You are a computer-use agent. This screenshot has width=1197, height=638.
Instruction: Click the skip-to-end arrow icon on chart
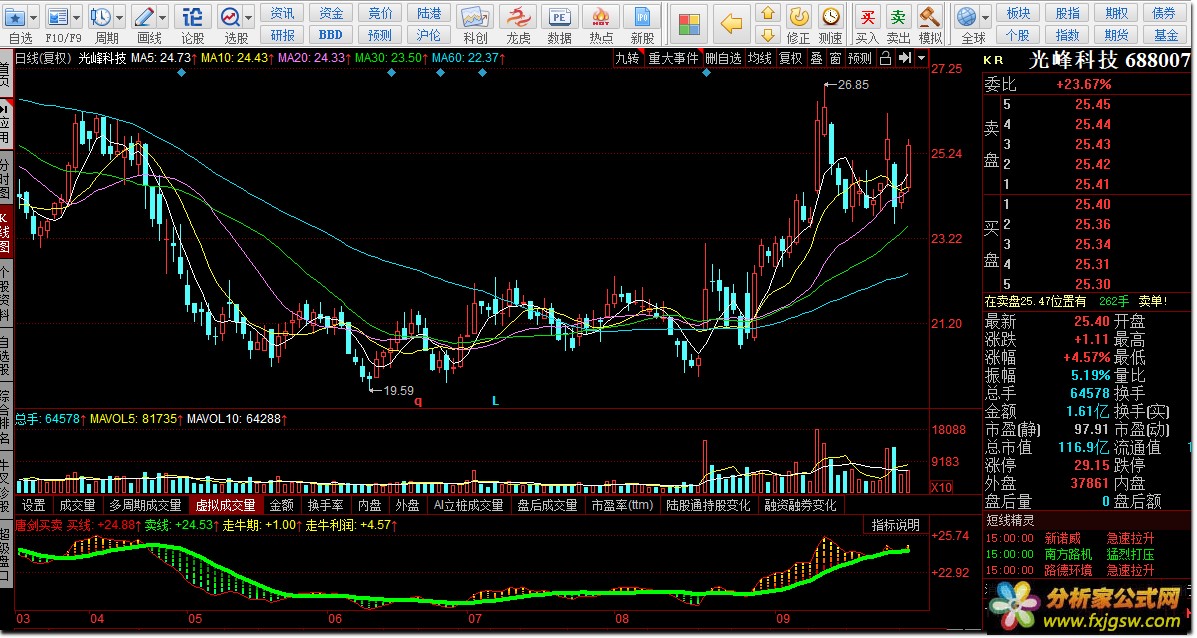[905, 58]
